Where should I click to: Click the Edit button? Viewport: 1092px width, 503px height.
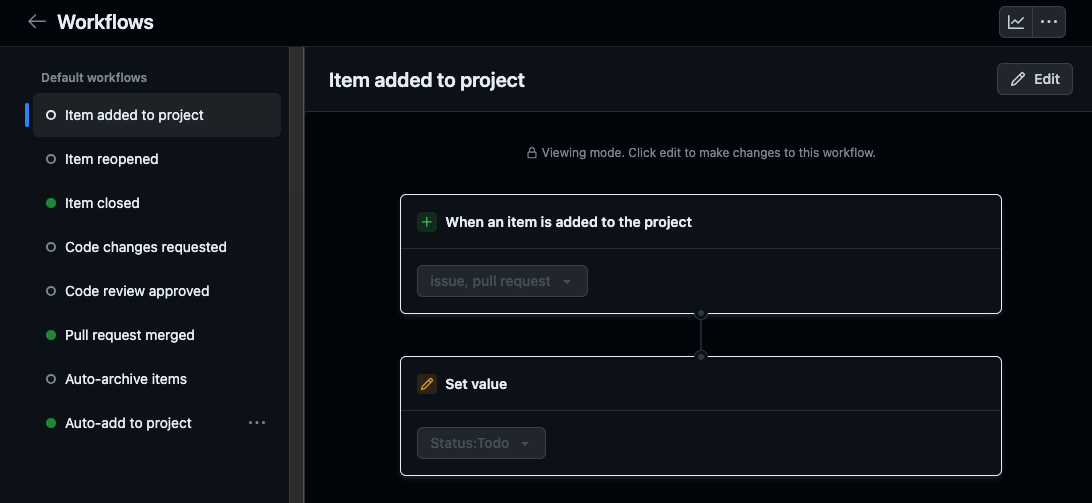click(x=1035, y=79)
